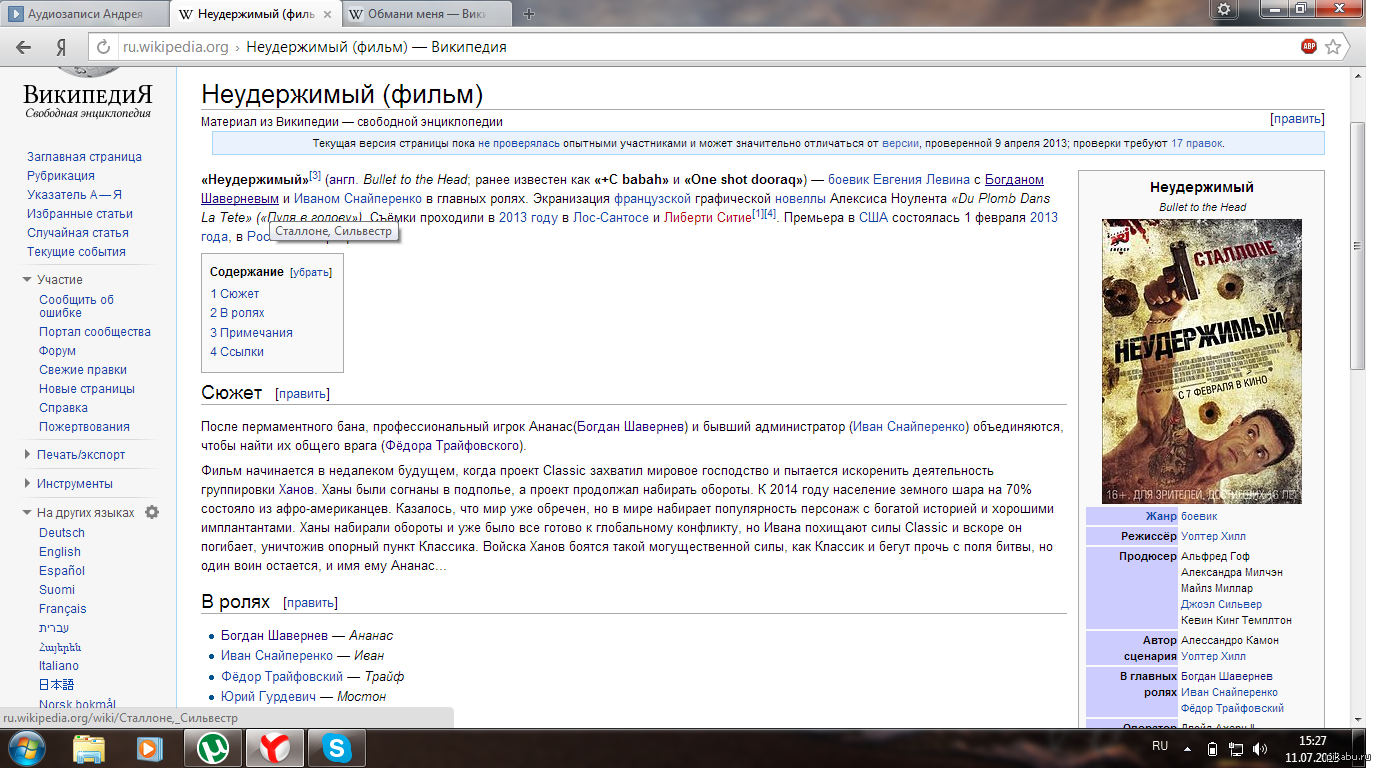This screenshot has width=1376, height=768.
Task: Select the Неудержимый (фильм) tab
Action: click(256, 14)
